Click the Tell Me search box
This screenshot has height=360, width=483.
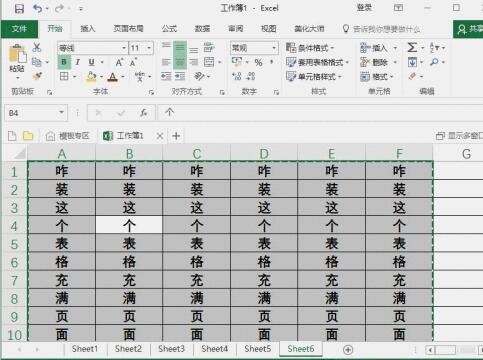[382, 29]
